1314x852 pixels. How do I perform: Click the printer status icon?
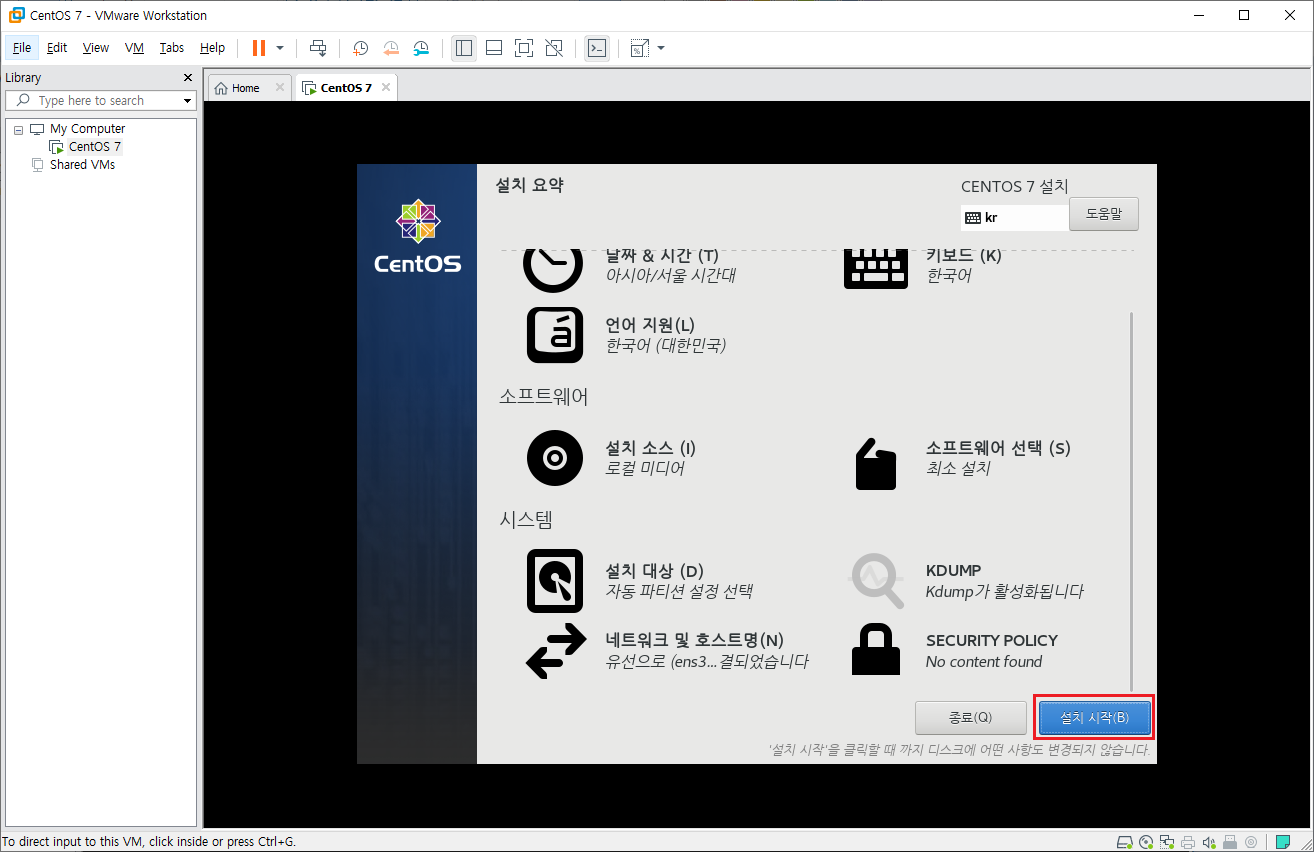pyautogui.click(x=1188, y=842)
